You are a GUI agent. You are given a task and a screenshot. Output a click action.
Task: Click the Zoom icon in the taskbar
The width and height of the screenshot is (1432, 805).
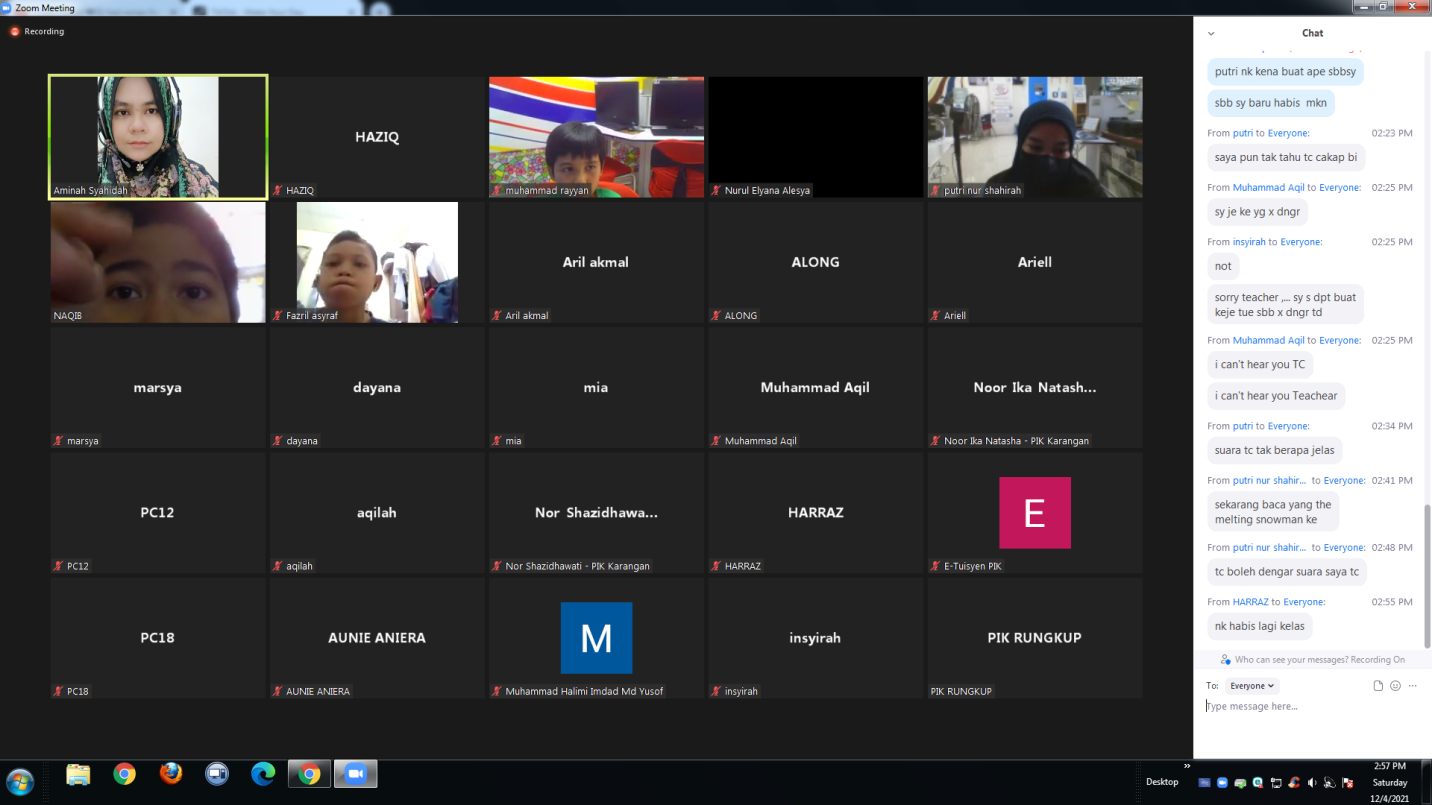click(354, 774)
